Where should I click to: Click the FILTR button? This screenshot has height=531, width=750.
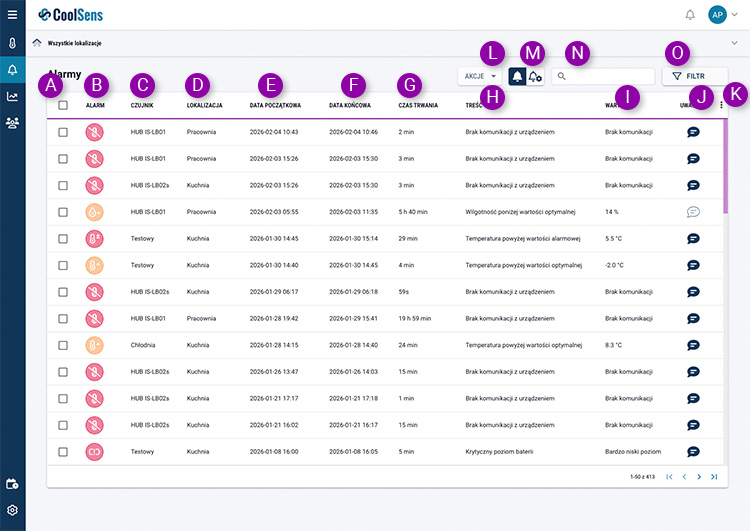click(695, 76)
